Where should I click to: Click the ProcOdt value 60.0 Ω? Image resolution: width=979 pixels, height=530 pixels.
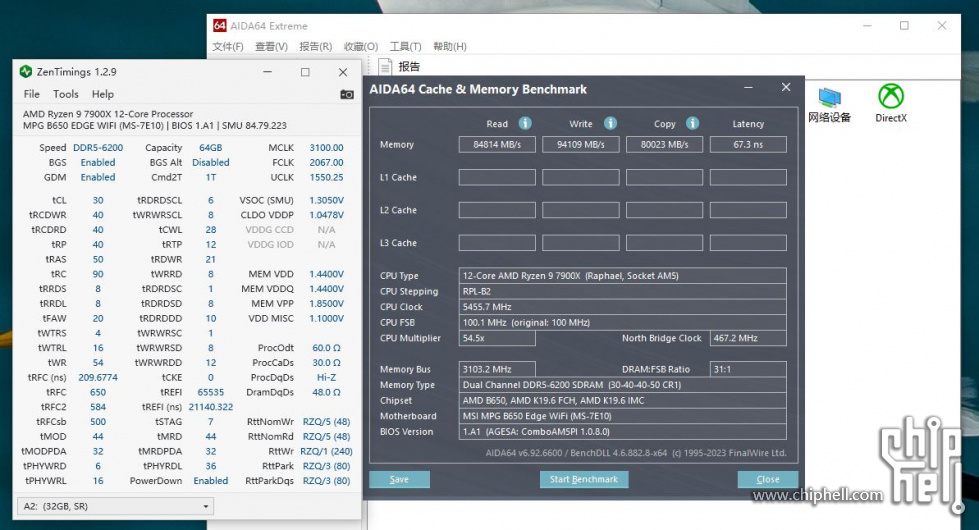coord(327,348)
